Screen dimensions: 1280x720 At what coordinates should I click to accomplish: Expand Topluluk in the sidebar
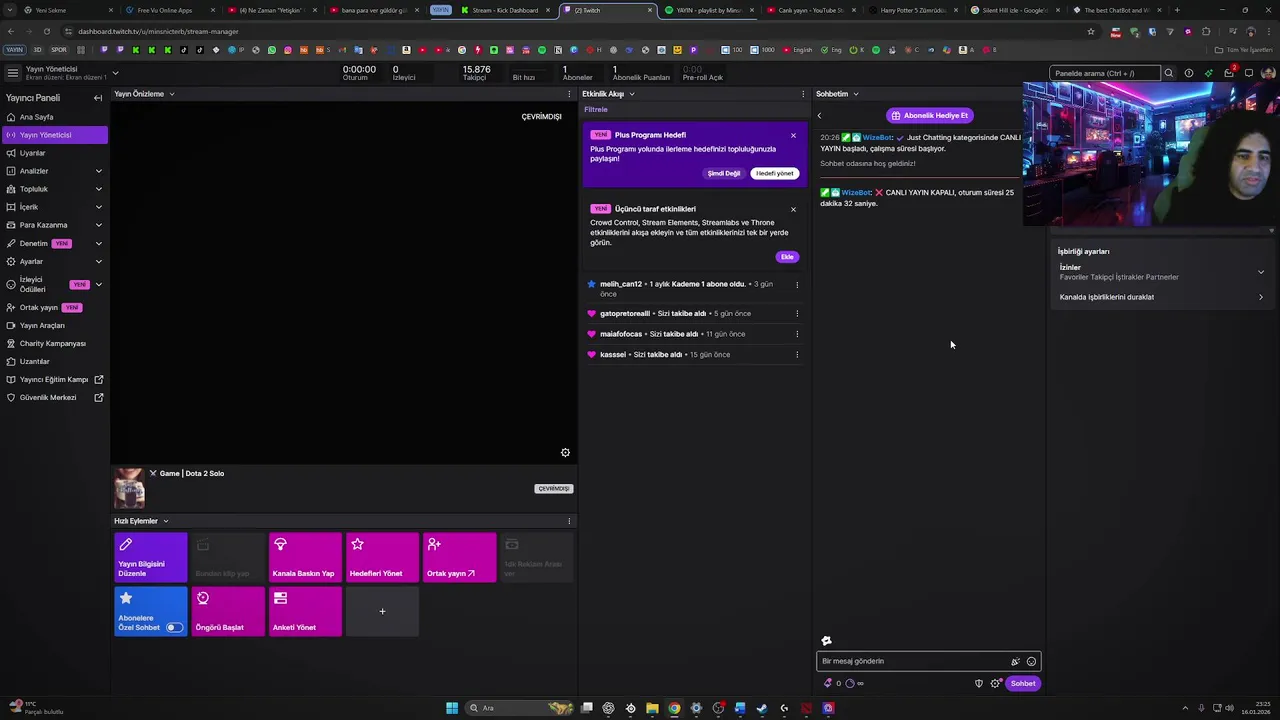point(98,189)
